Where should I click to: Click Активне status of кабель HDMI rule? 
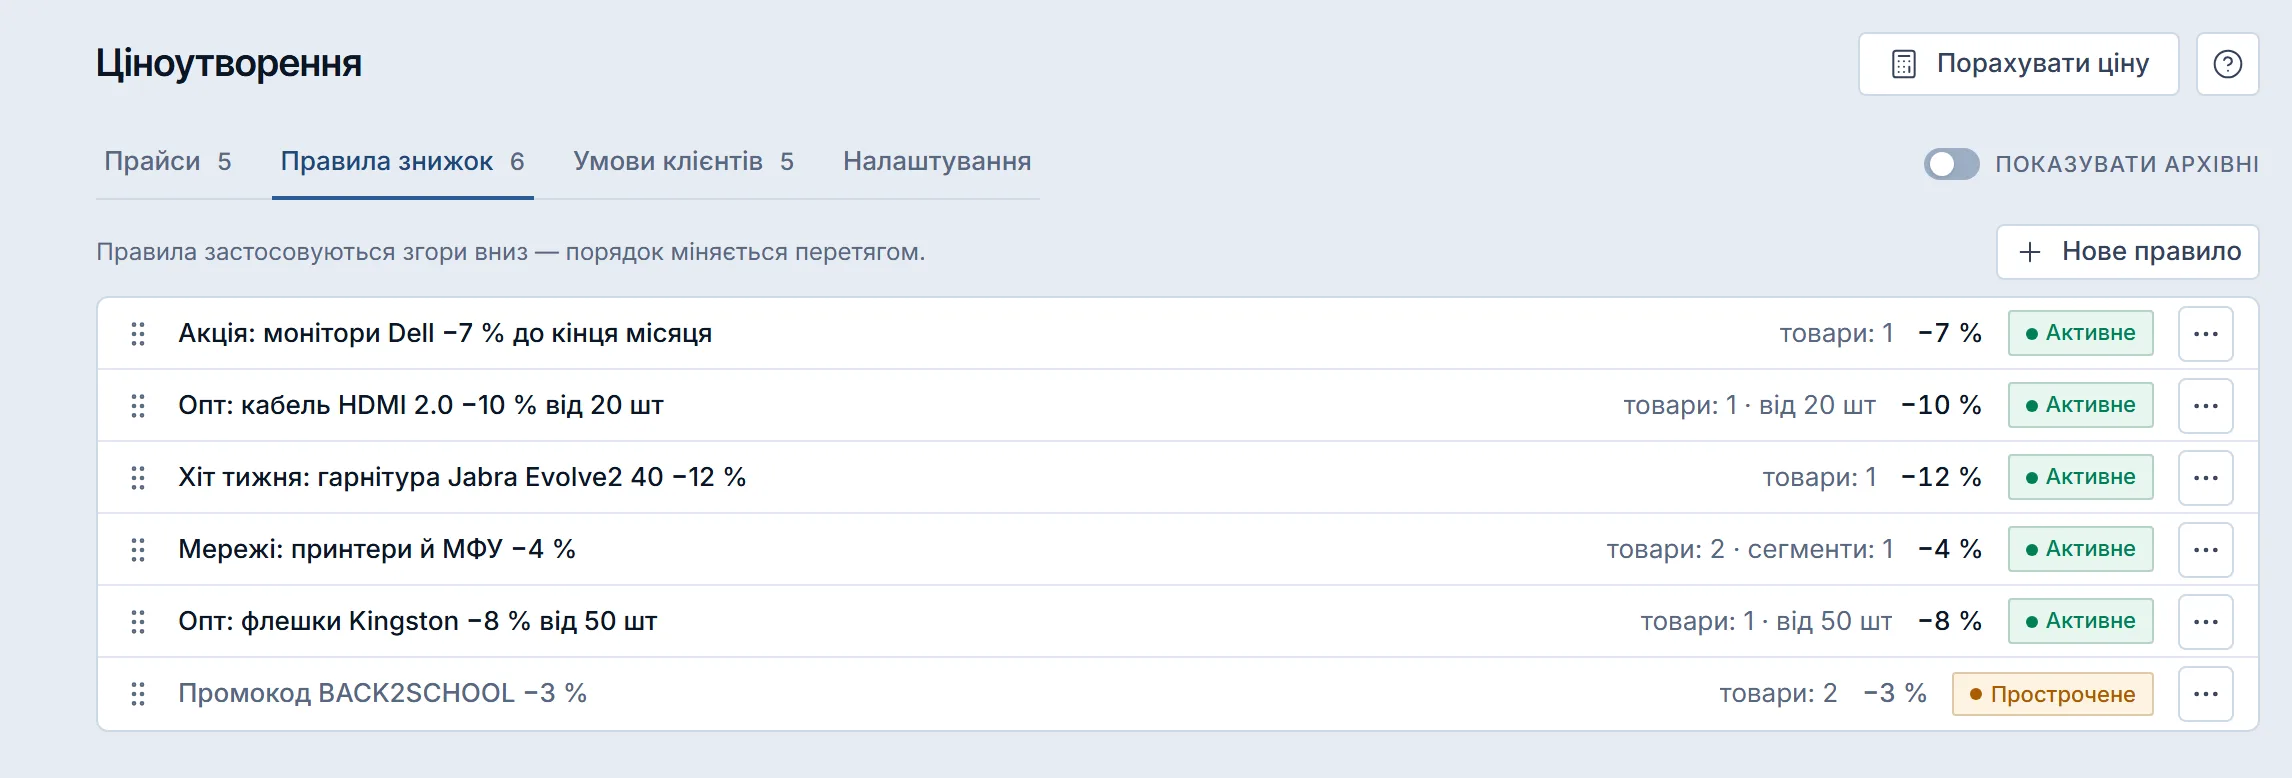2080,405
